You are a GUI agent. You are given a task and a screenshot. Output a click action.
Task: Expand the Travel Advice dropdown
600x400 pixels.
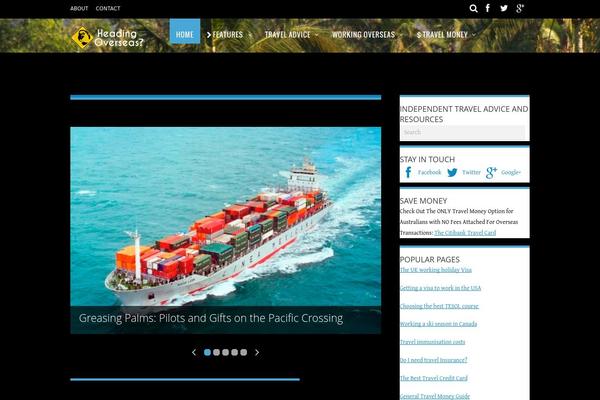[317, 35]
